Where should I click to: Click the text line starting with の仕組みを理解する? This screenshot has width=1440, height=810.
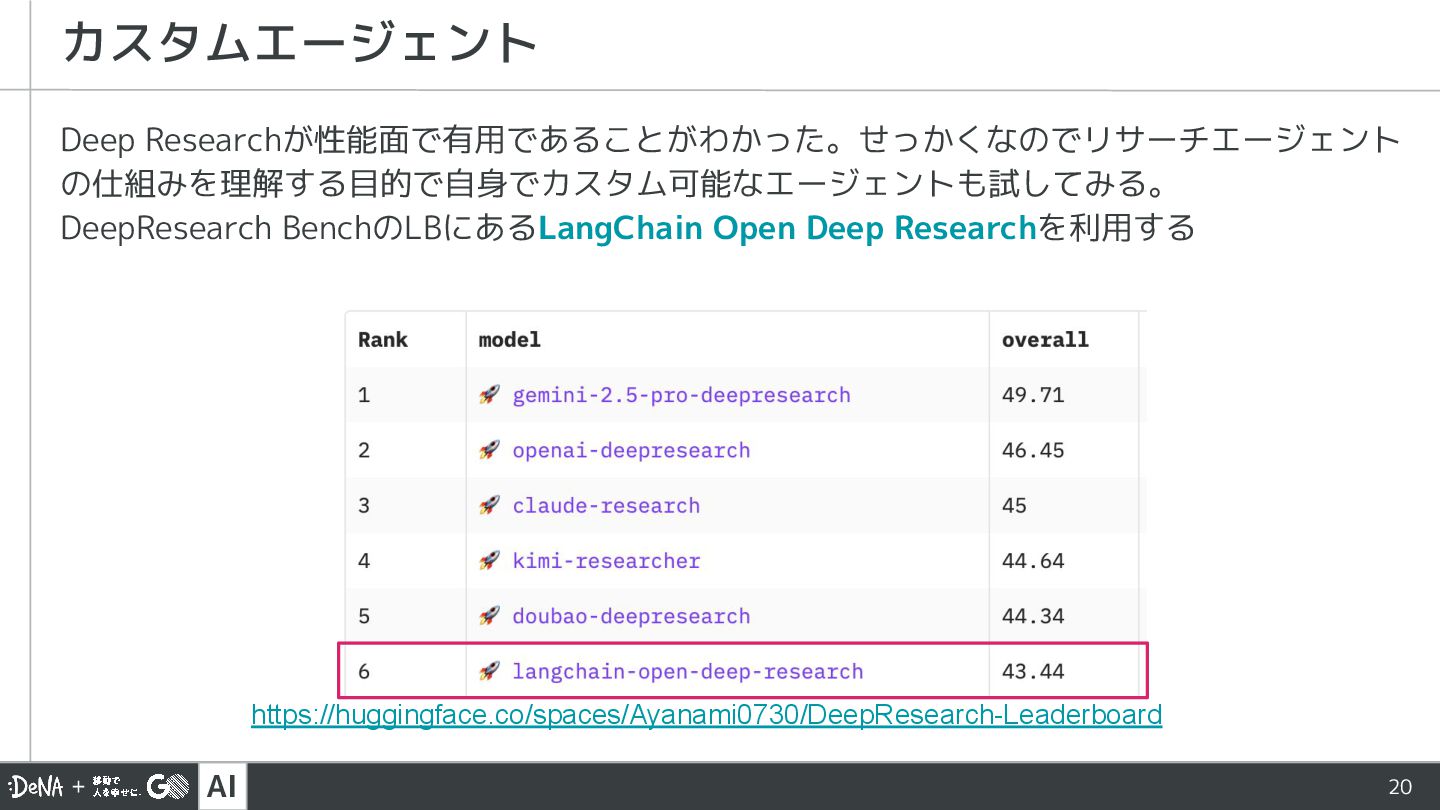615,184
